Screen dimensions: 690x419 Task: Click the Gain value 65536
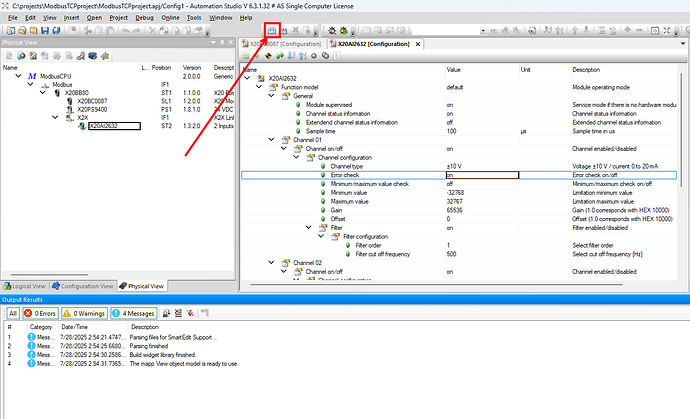454,210
